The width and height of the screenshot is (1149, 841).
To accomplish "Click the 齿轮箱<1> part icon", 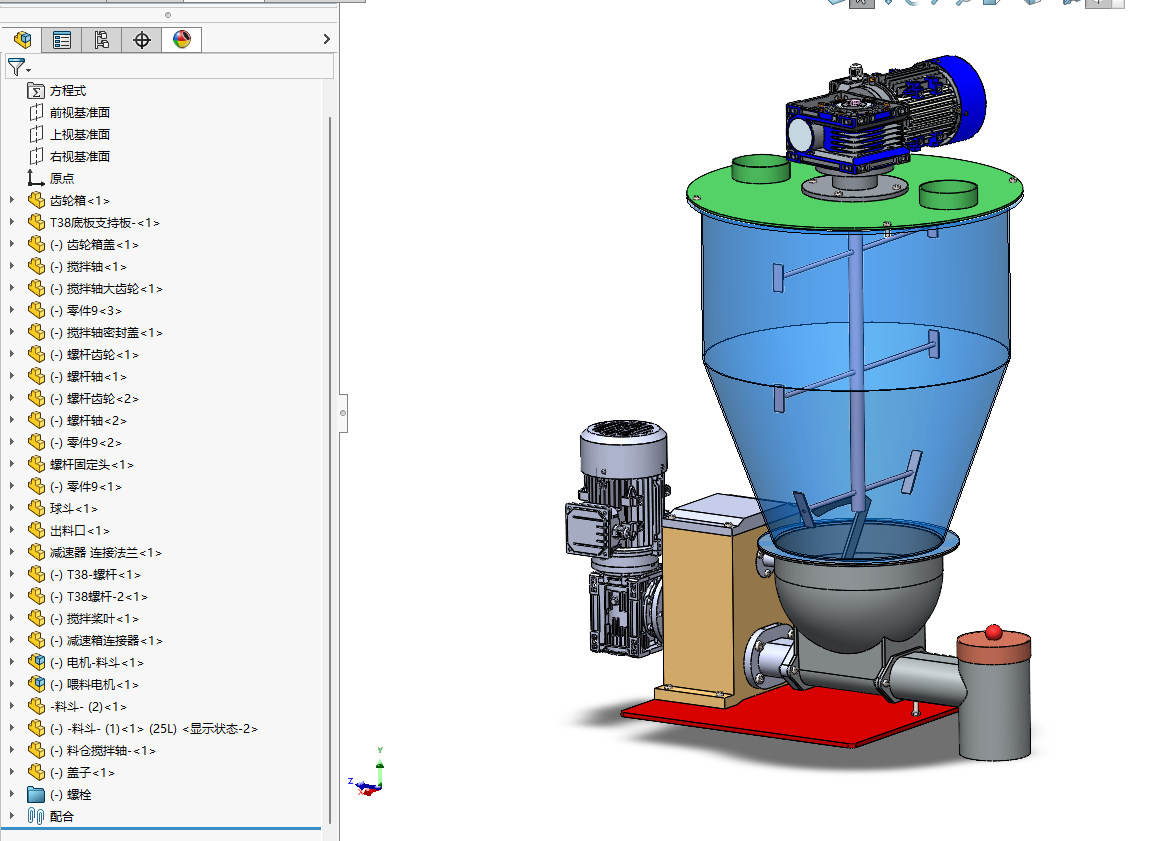I will point(36,200).
